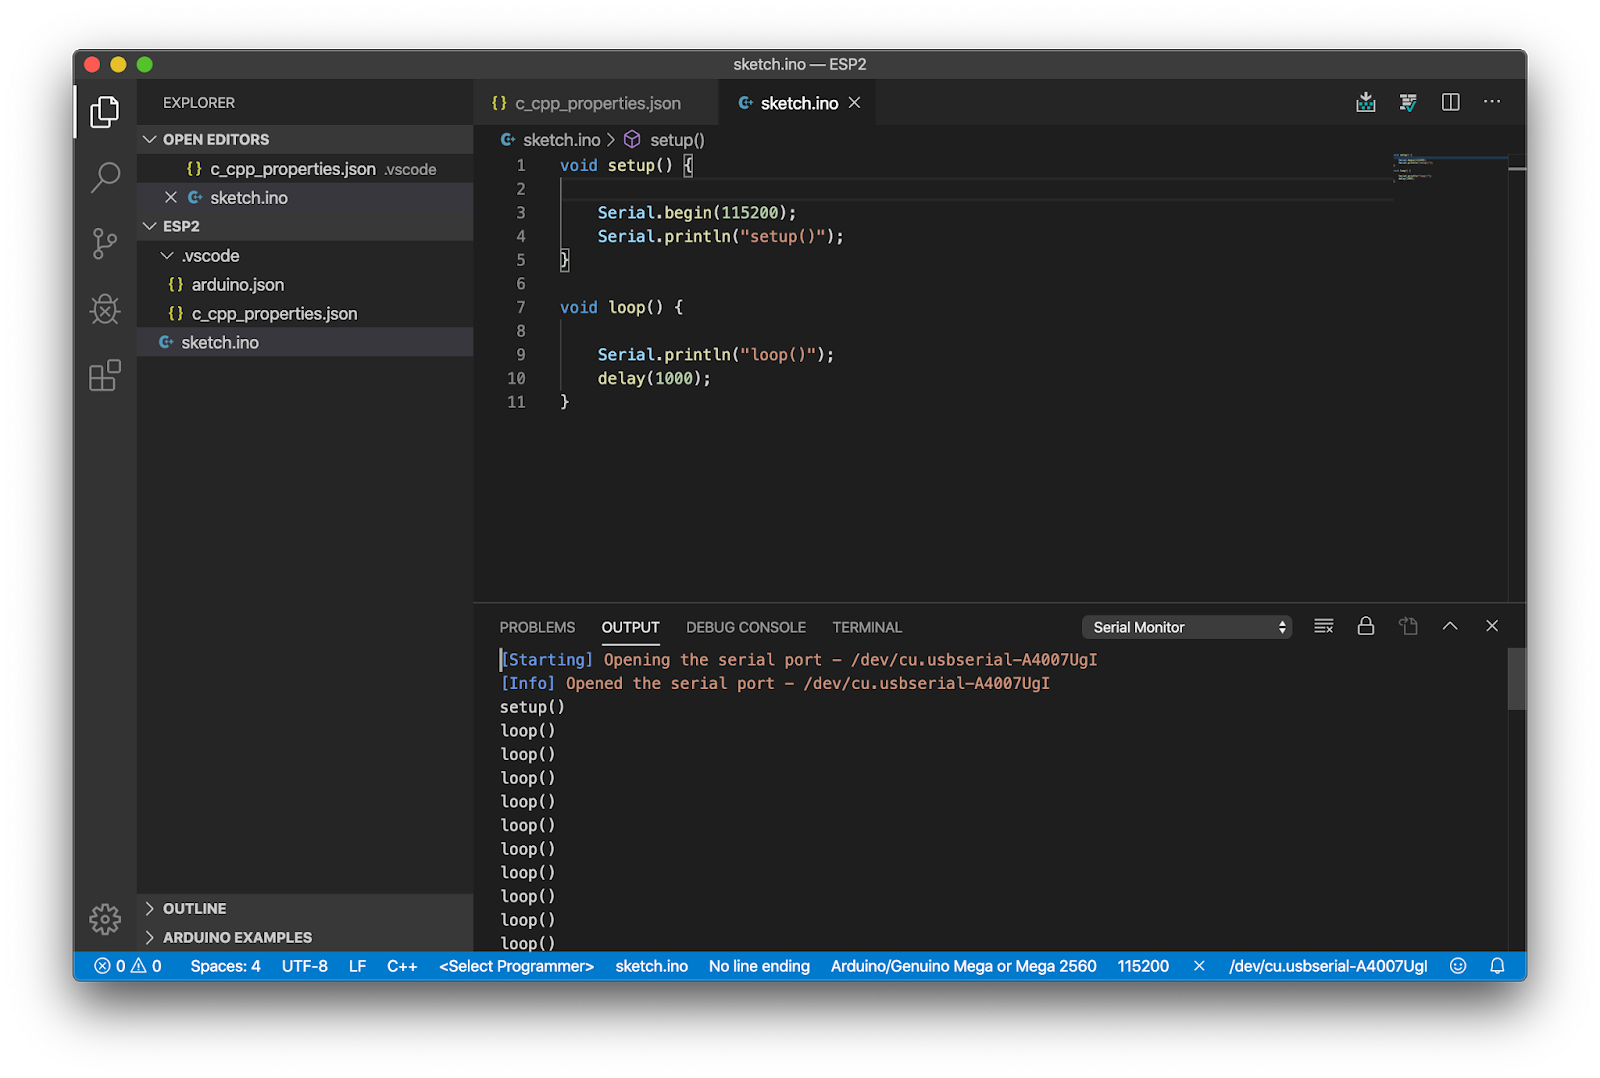Expand the ARDUINO EXAMPLES section

236,937
